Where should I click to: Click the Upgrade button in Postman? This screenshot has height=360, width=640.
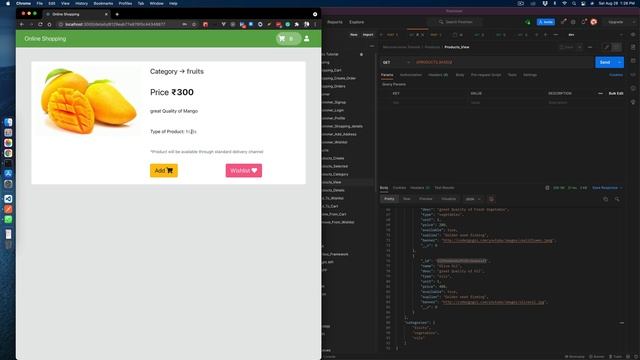(x=616, y=22)
